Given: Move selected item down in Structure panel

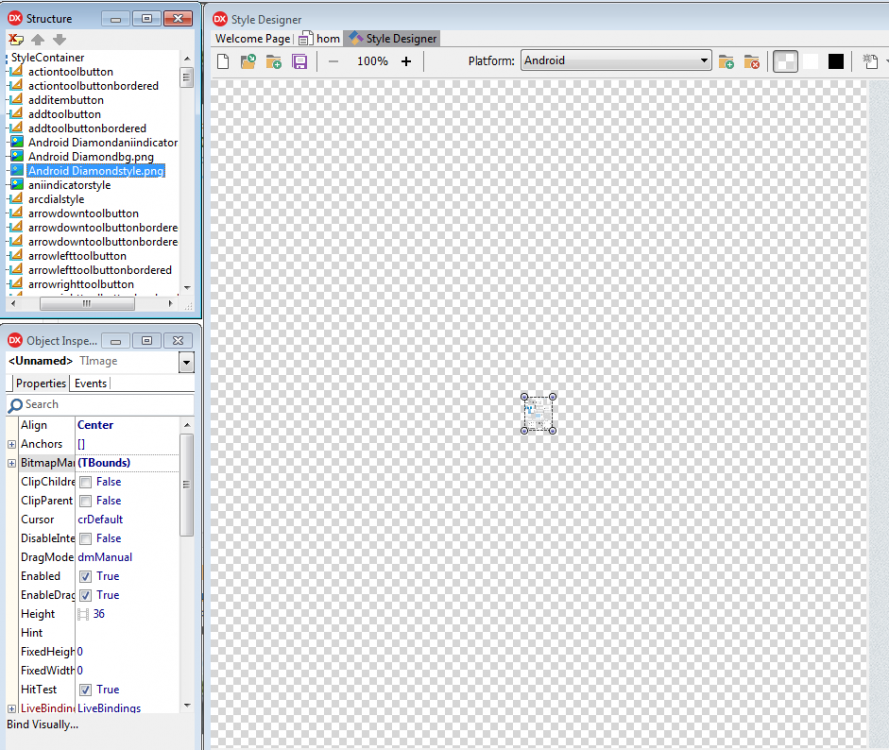Looking at the screenshot, I should click(x=60, y=39).
